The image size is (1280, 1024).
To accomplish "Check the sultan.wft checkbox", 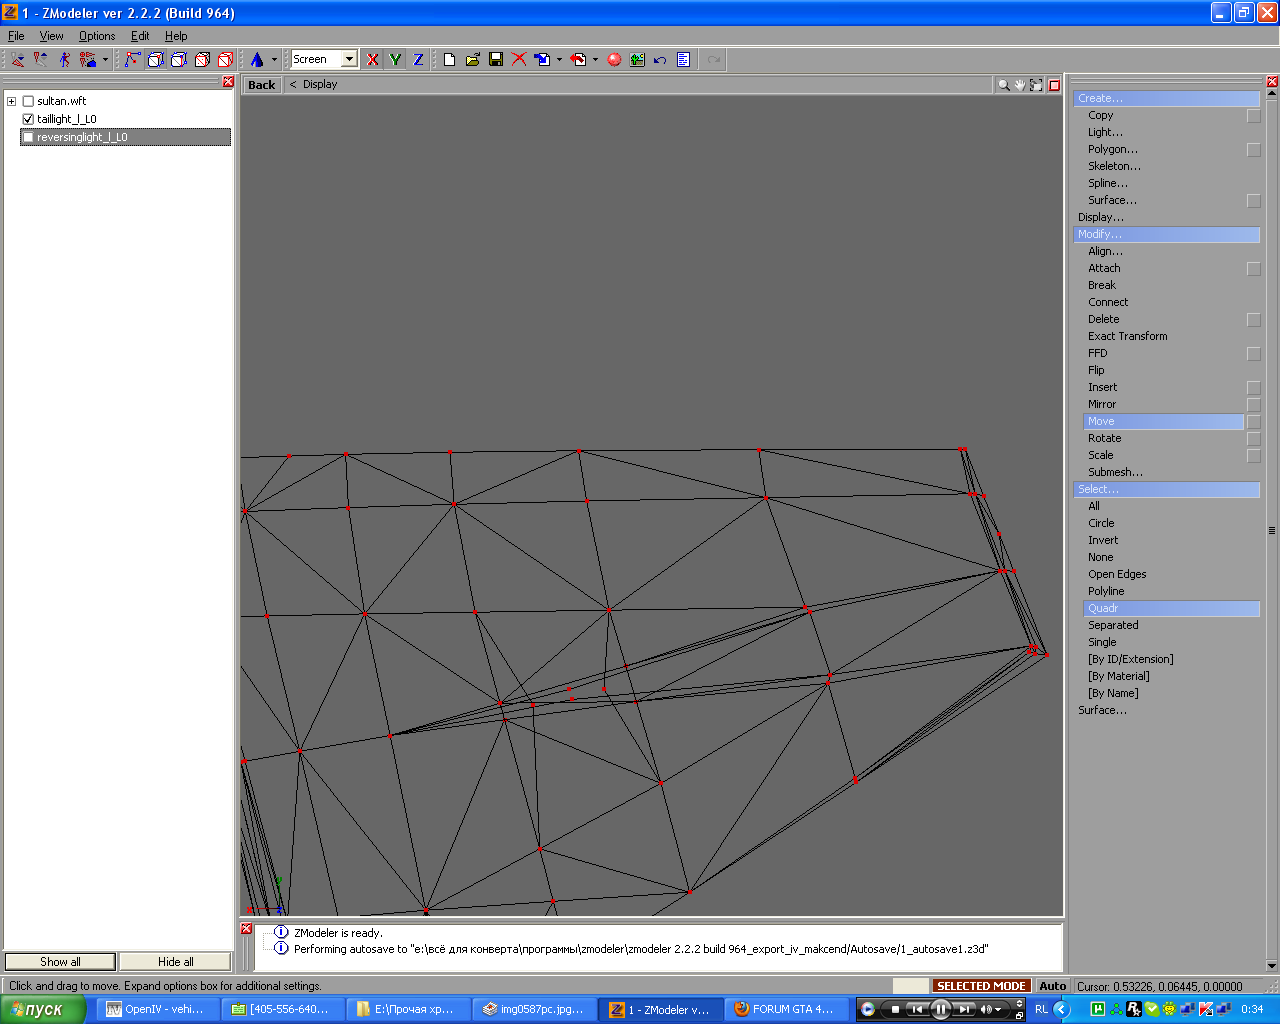I will click(28, 101).
